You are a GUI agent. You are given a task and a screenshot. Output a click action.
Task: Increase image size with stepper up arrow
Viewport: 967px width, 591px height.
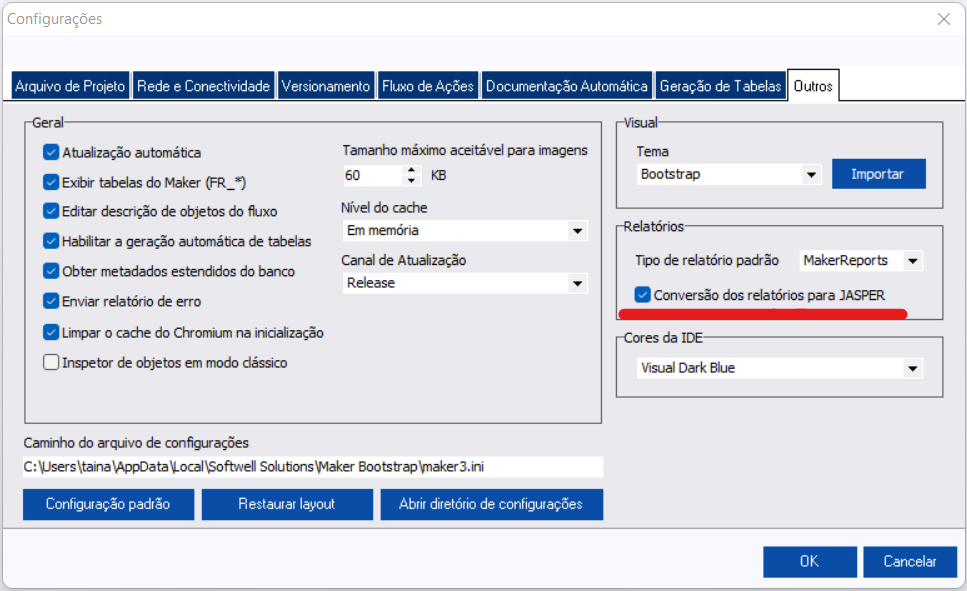point(411,170)
